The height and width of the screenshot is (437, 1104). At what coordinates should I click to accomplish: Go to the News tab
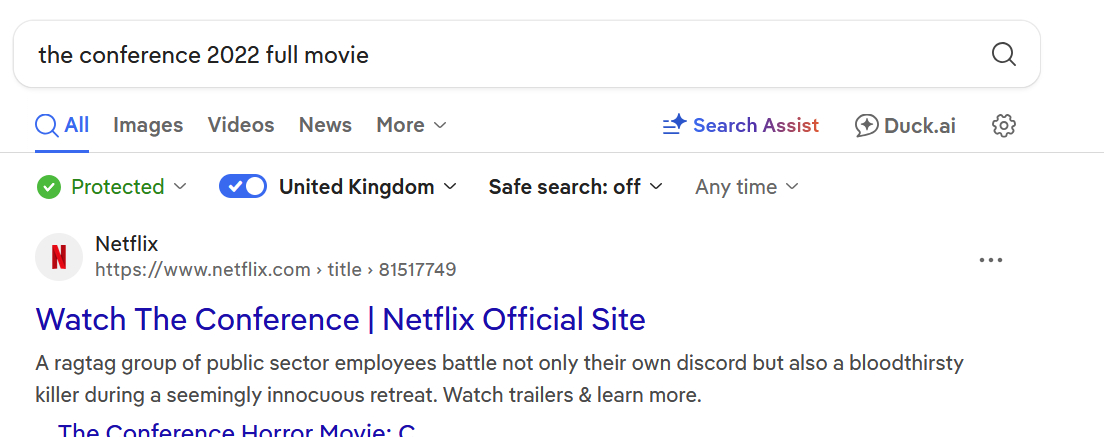tap(325, 125)
